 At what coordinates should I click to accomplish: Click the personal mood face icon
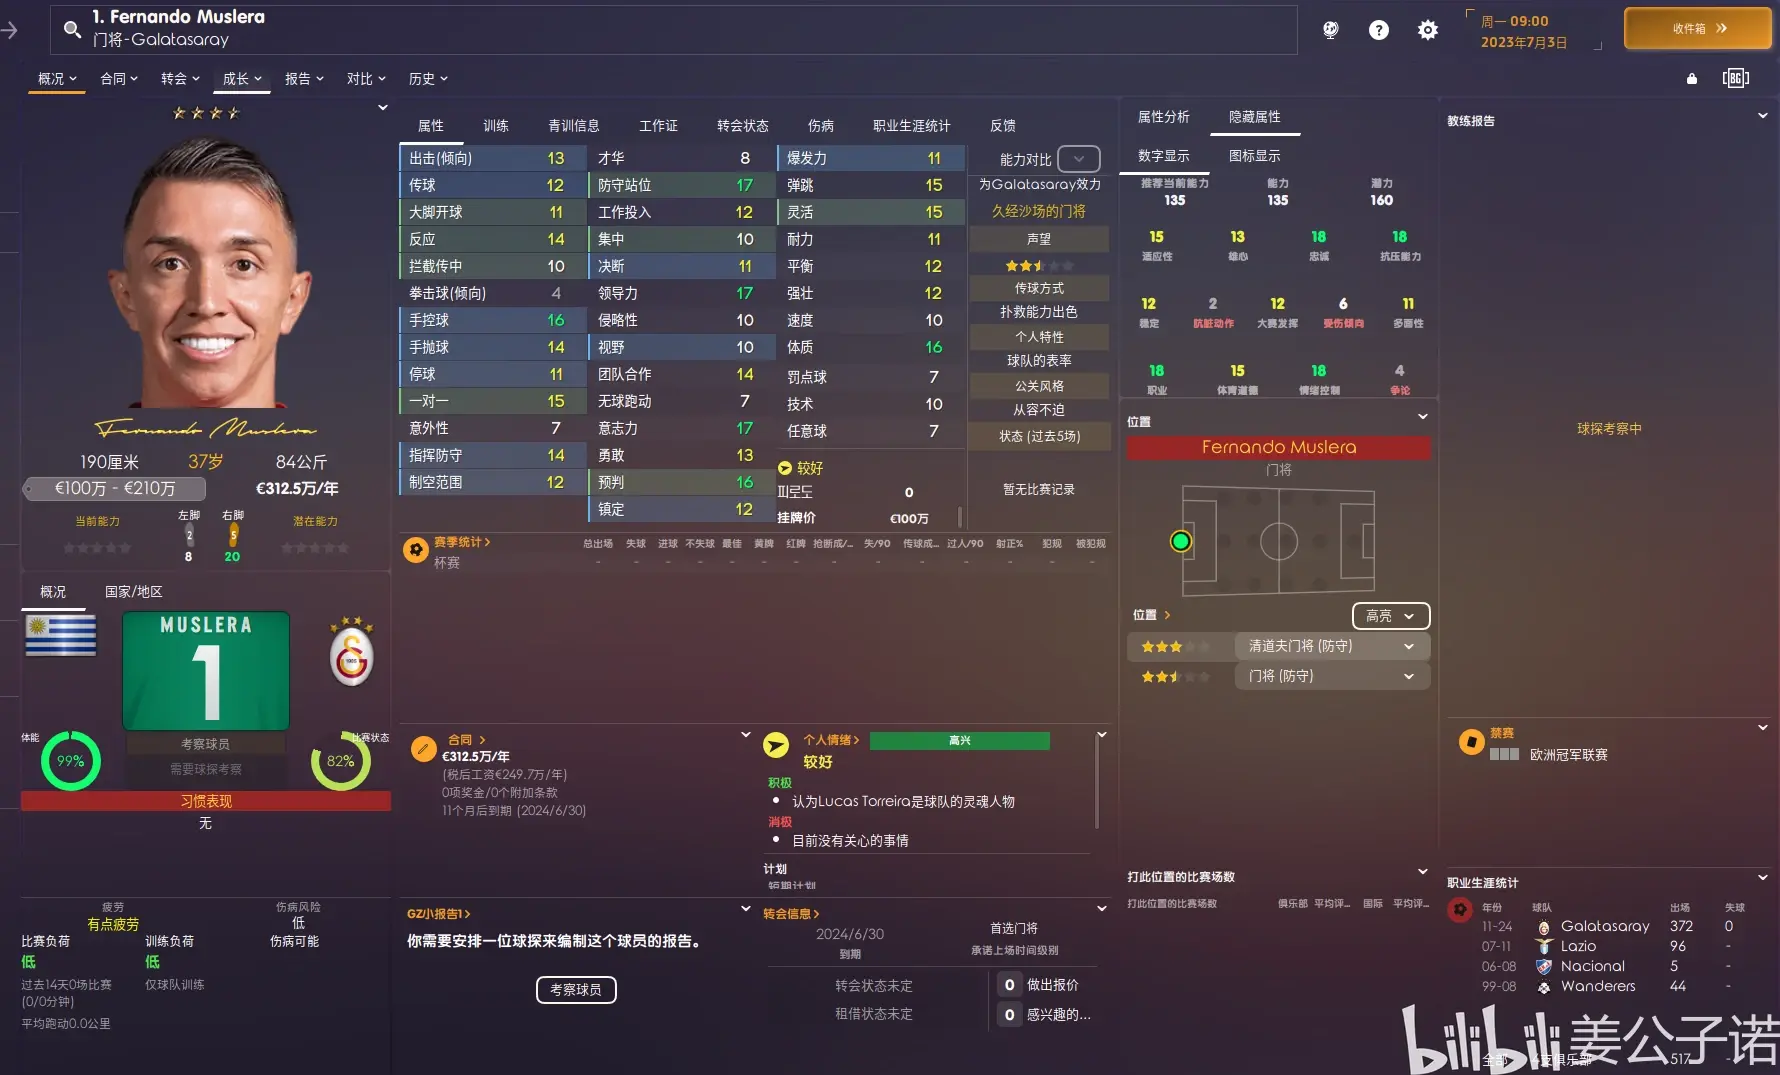coord(776,745)
